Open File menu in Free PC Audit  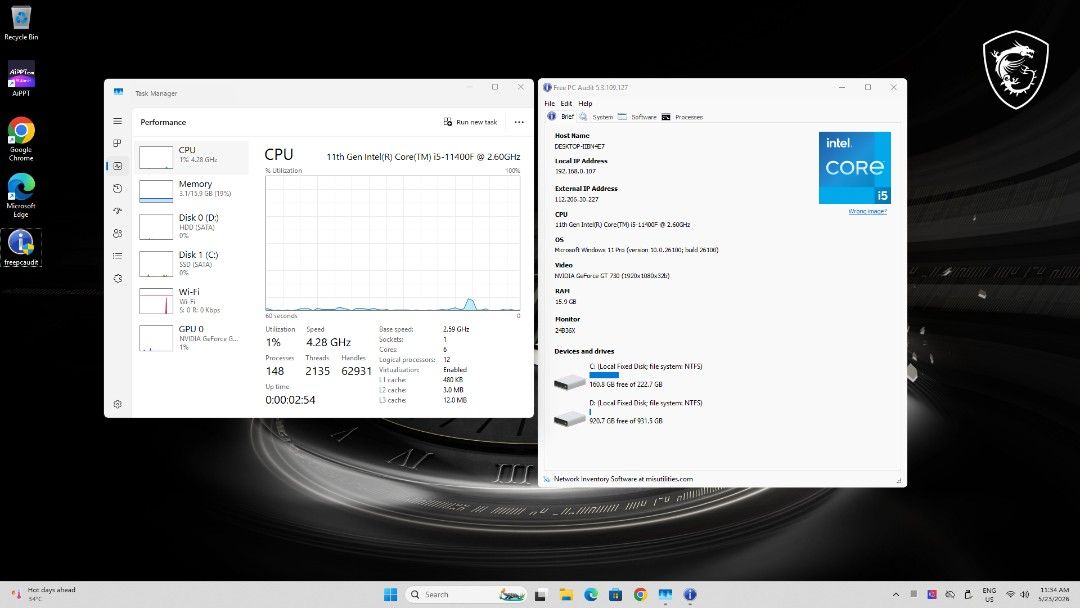(x=550, y=103)
